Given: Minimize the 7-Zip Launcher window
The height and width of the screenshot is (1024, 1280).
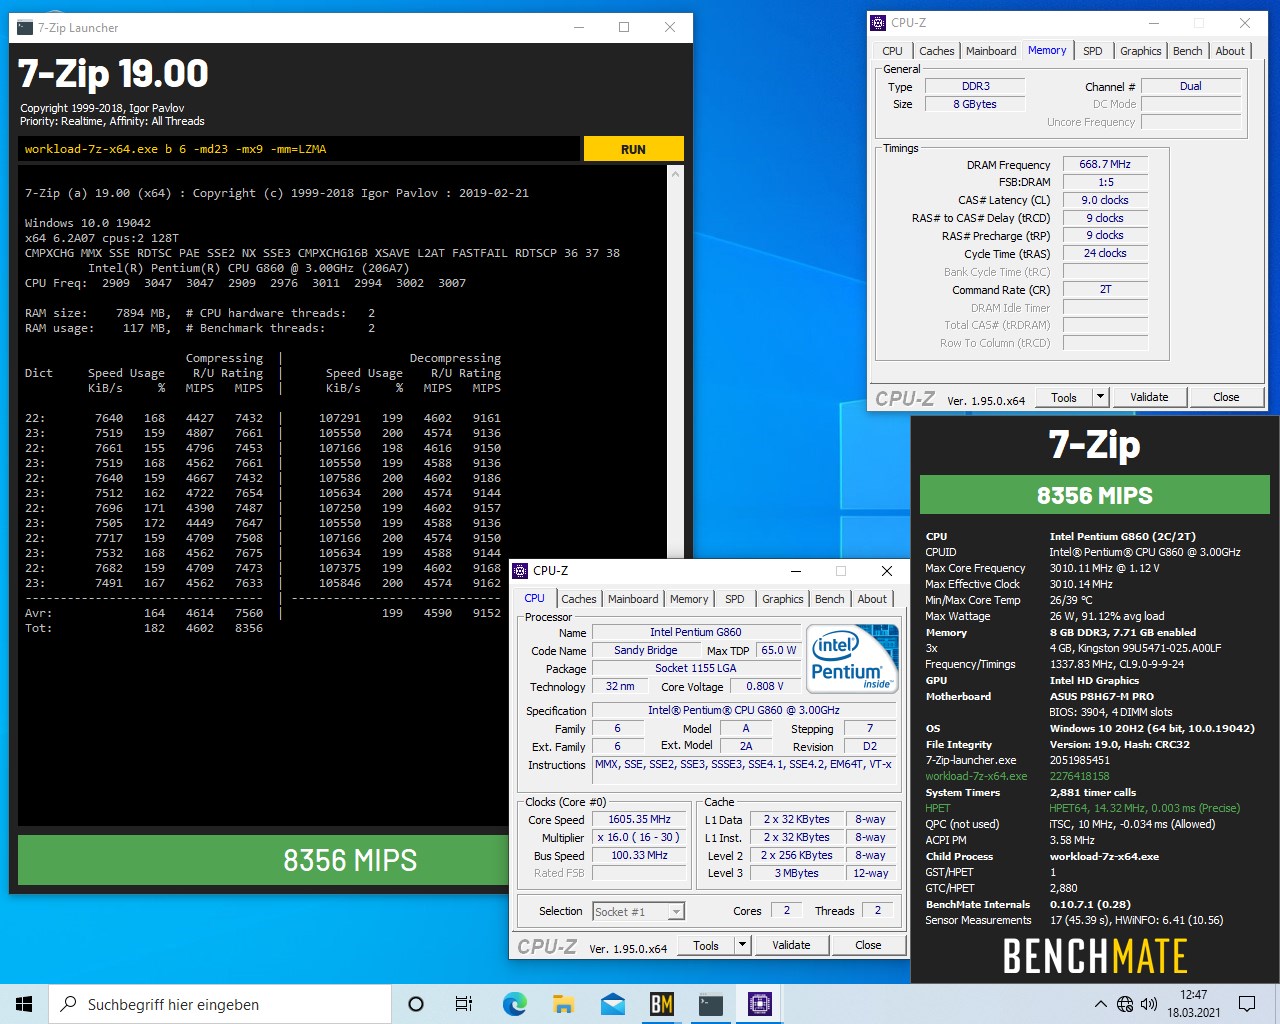Looking at the screenshot, I should click(x=578, y=28).
